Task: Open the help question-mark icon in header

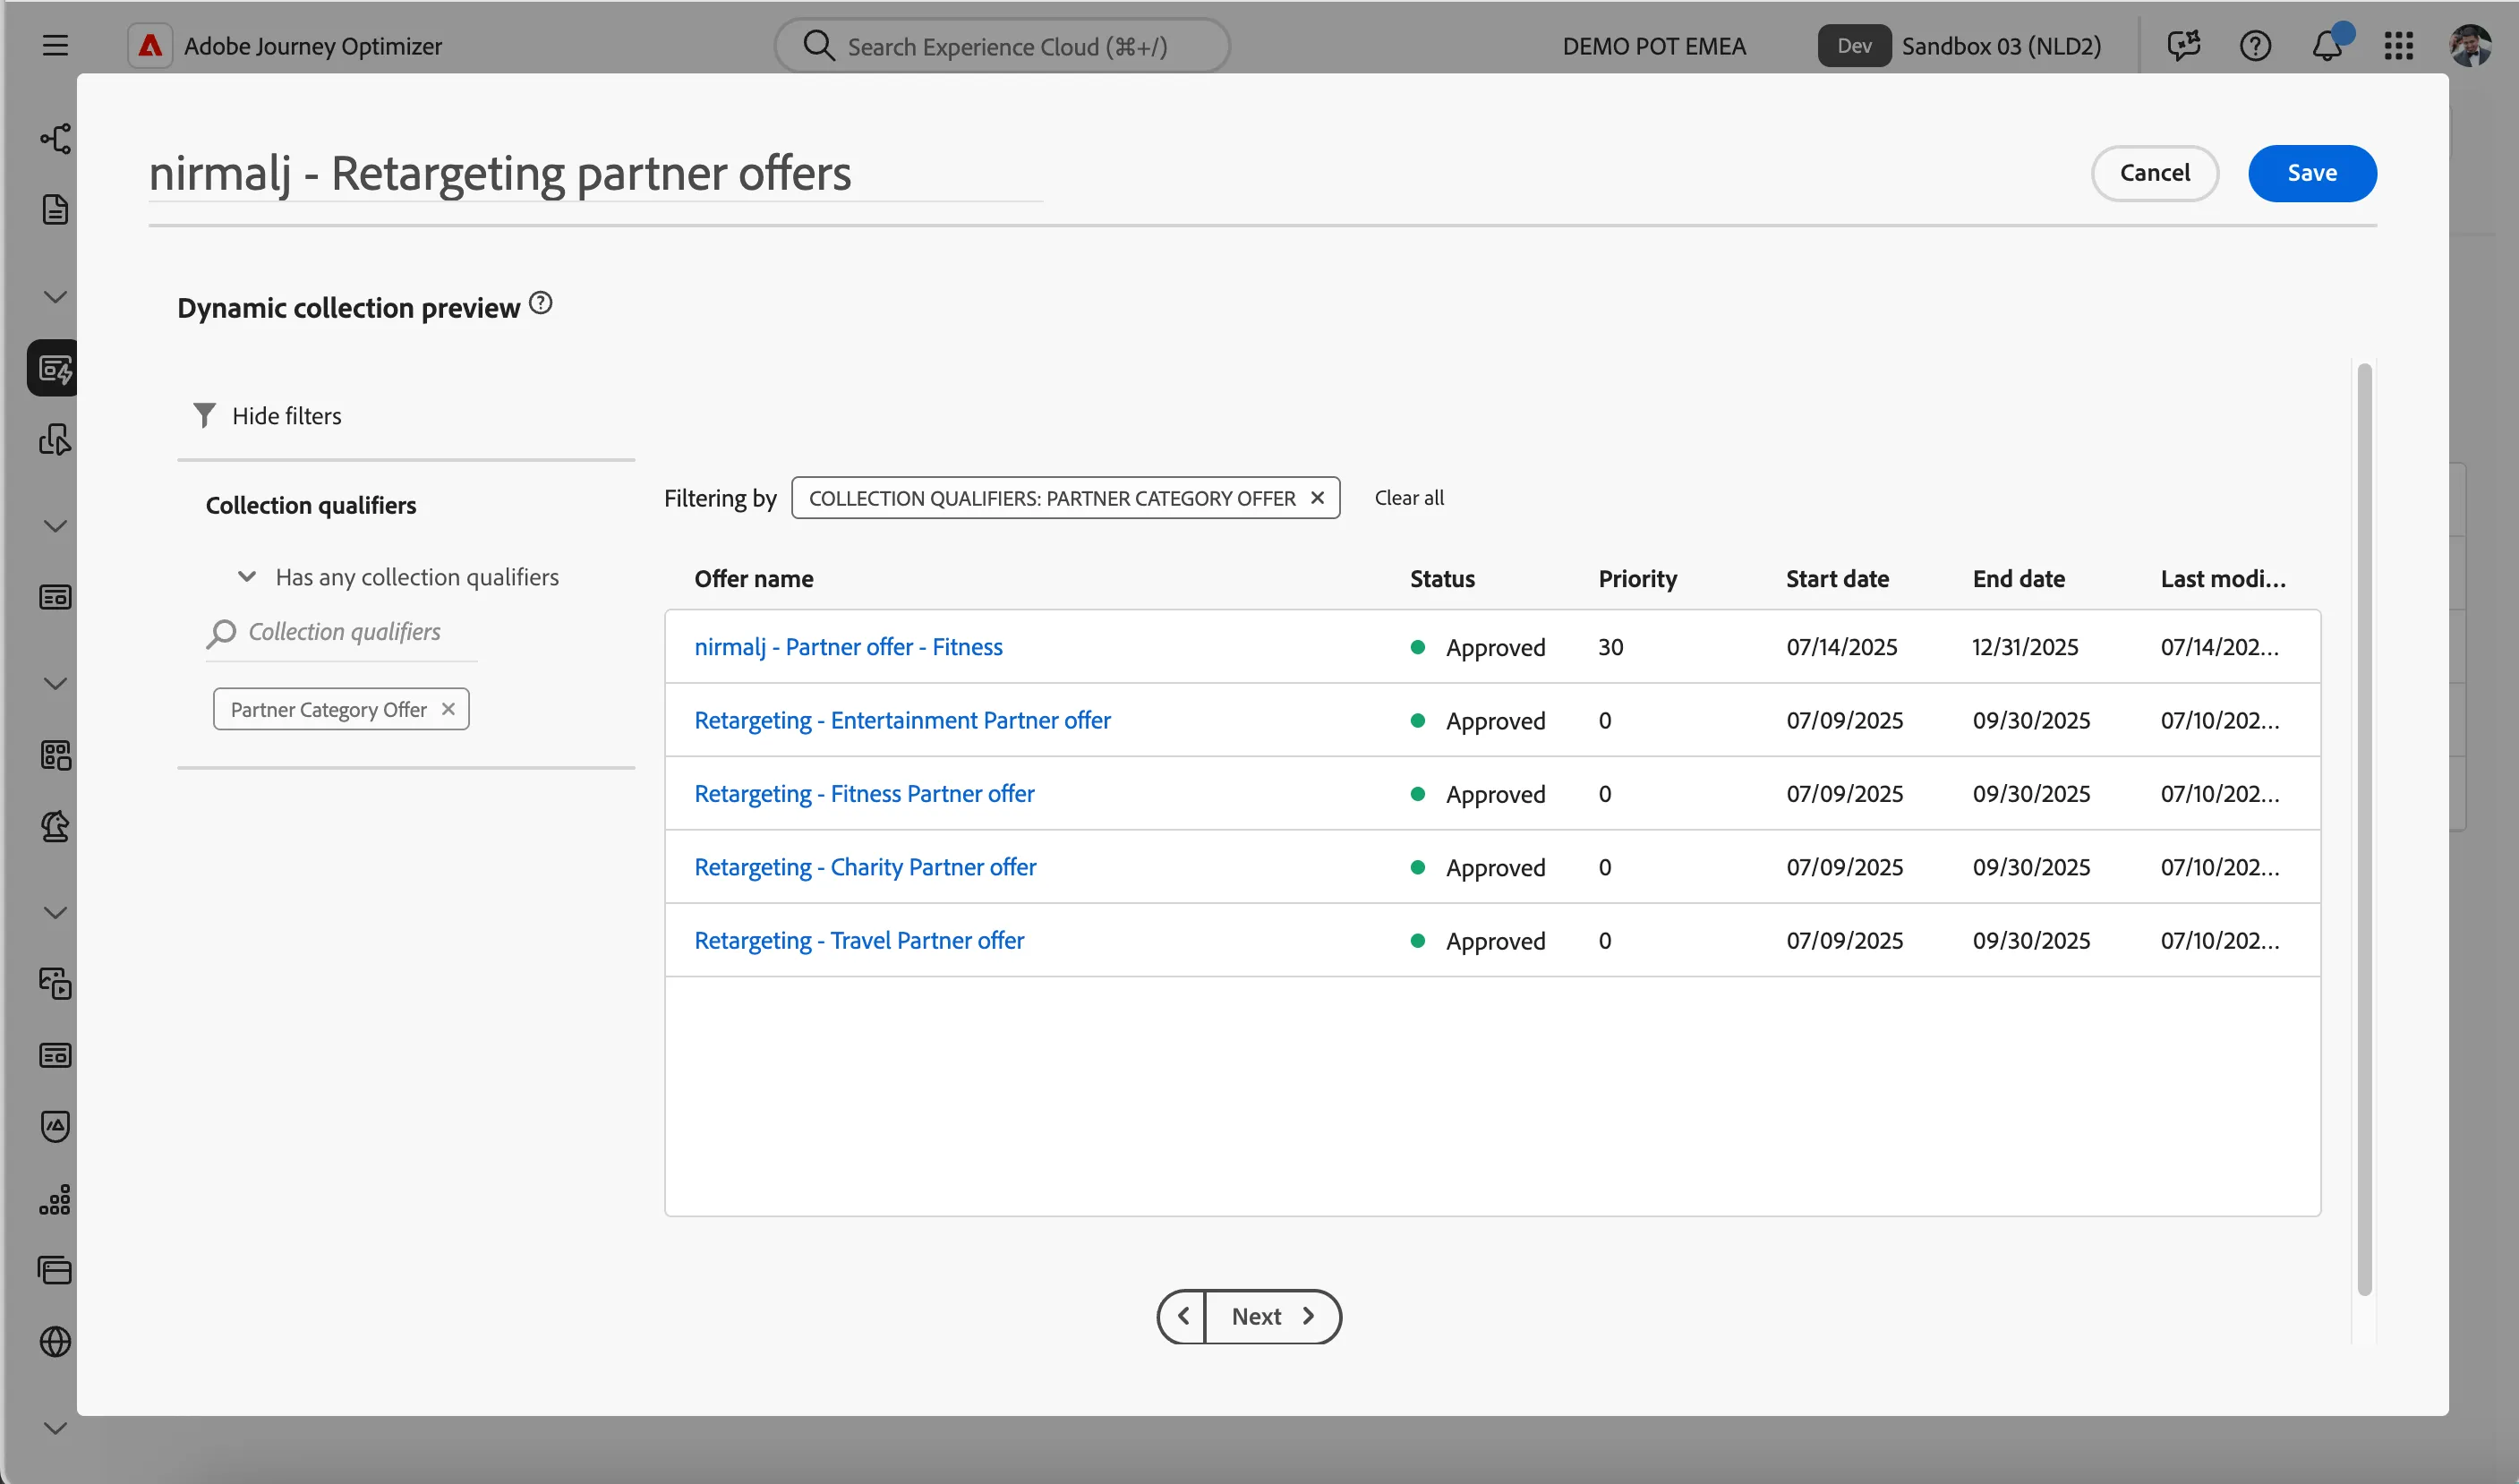Action: coord(2255,46)
